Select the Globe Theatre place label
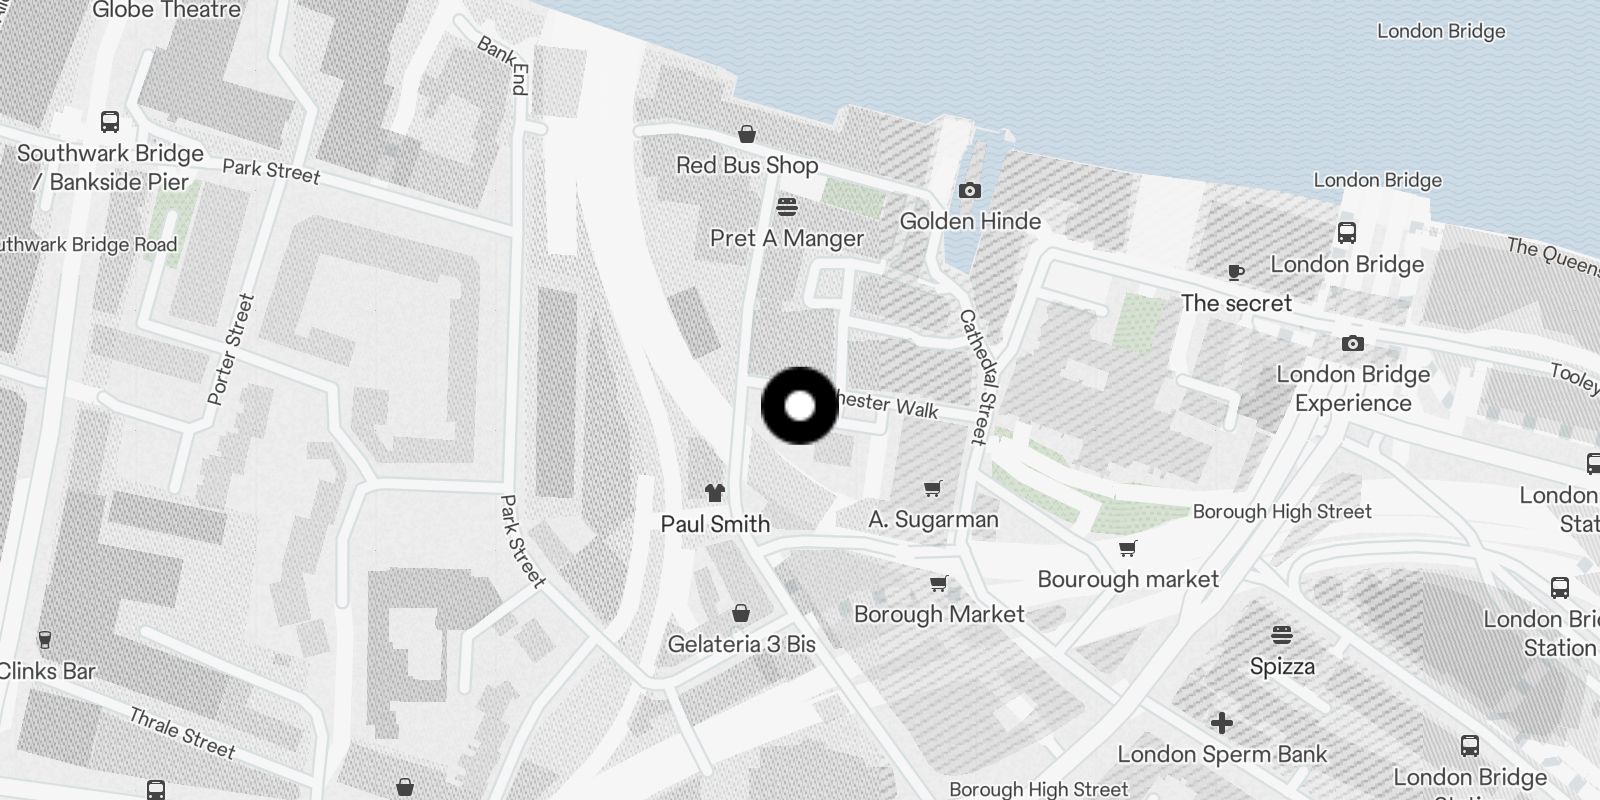1600x800 pixels. click(x=166, y=10)
